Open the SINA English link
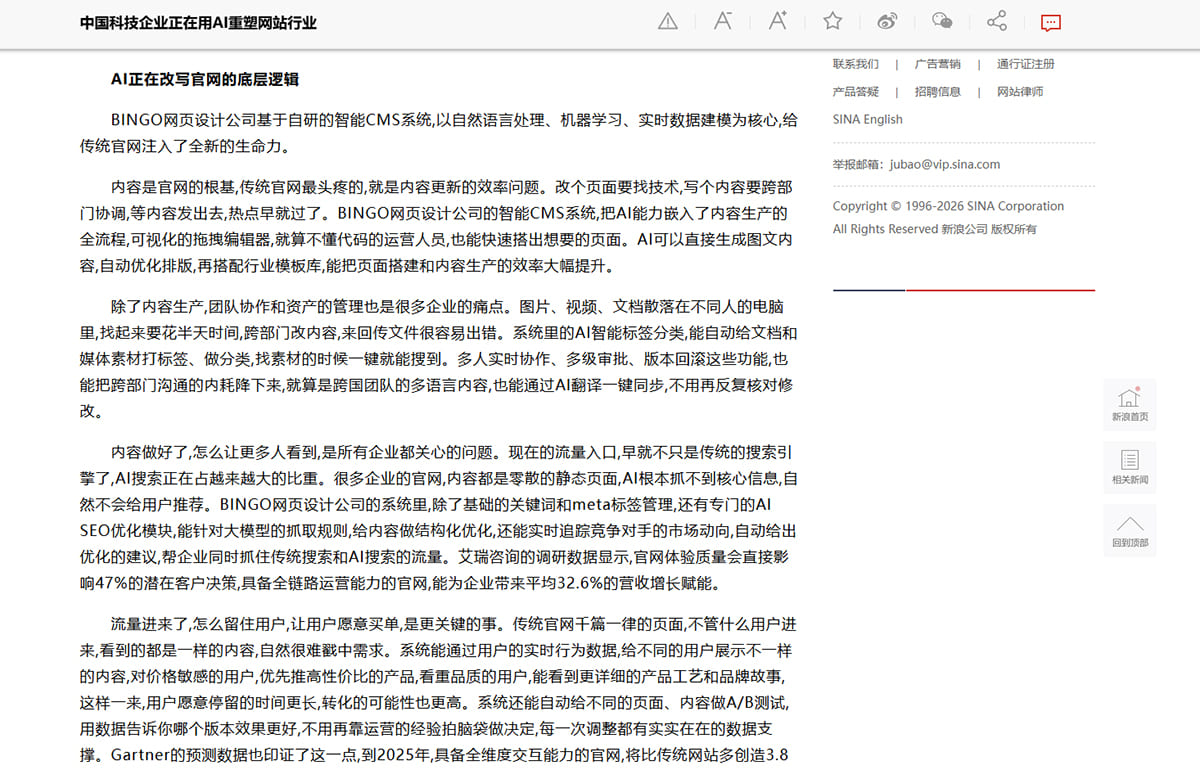Image resolution: width=1200 pixels, height=770 pixels. click(x=868, y=119)
